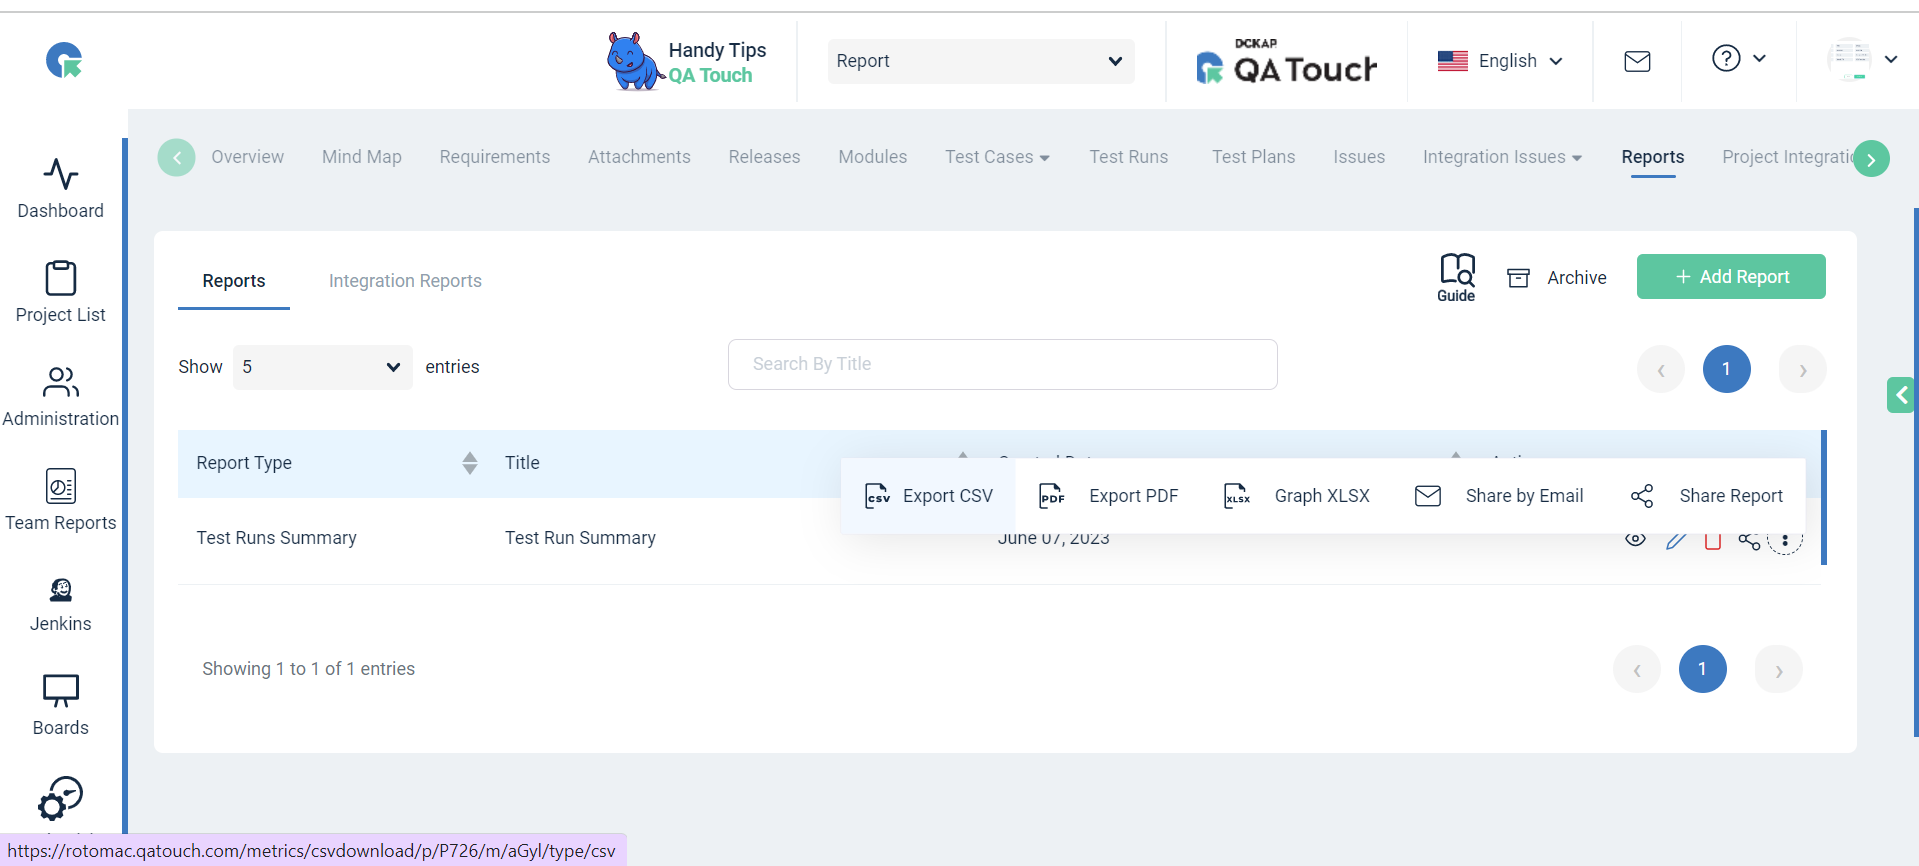Image resolution: width=1919 pixels, height=866 pixels.
Task: Focus the Search By Title field
Action: coord(1003,364)
